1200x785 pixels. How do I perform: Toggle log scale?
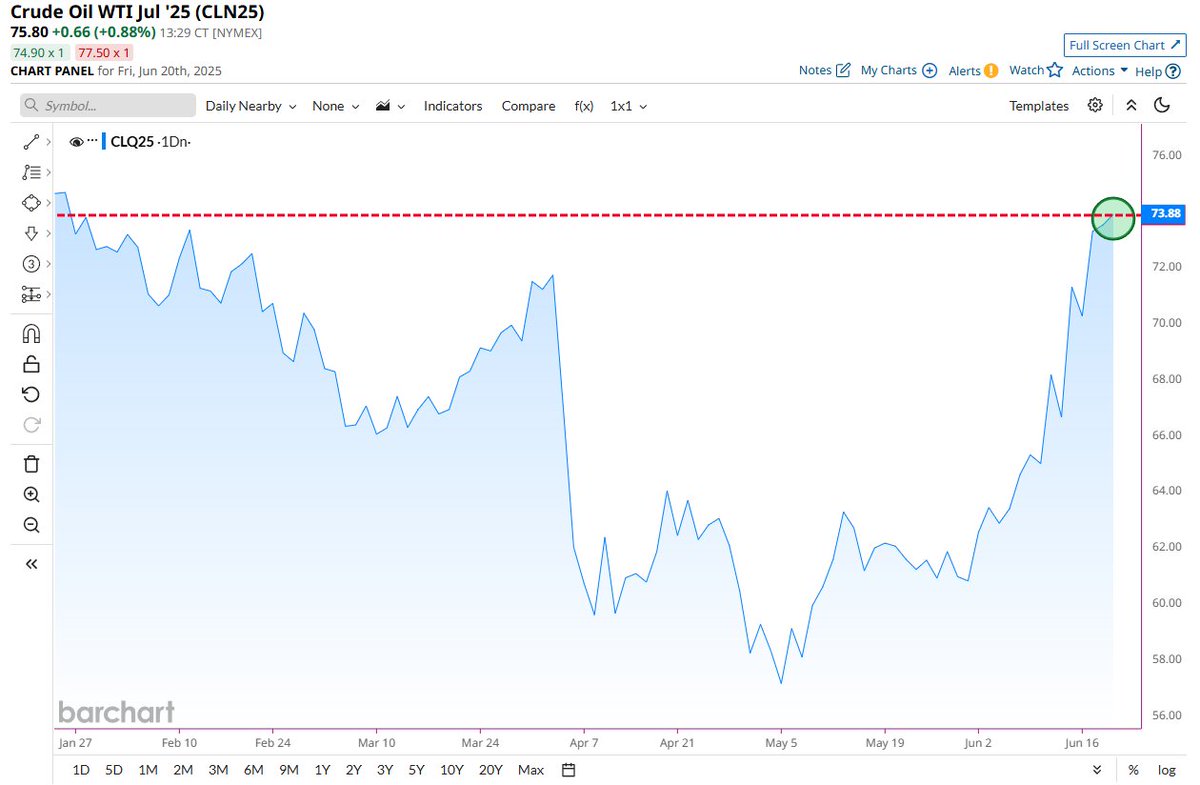[1166, 770]
